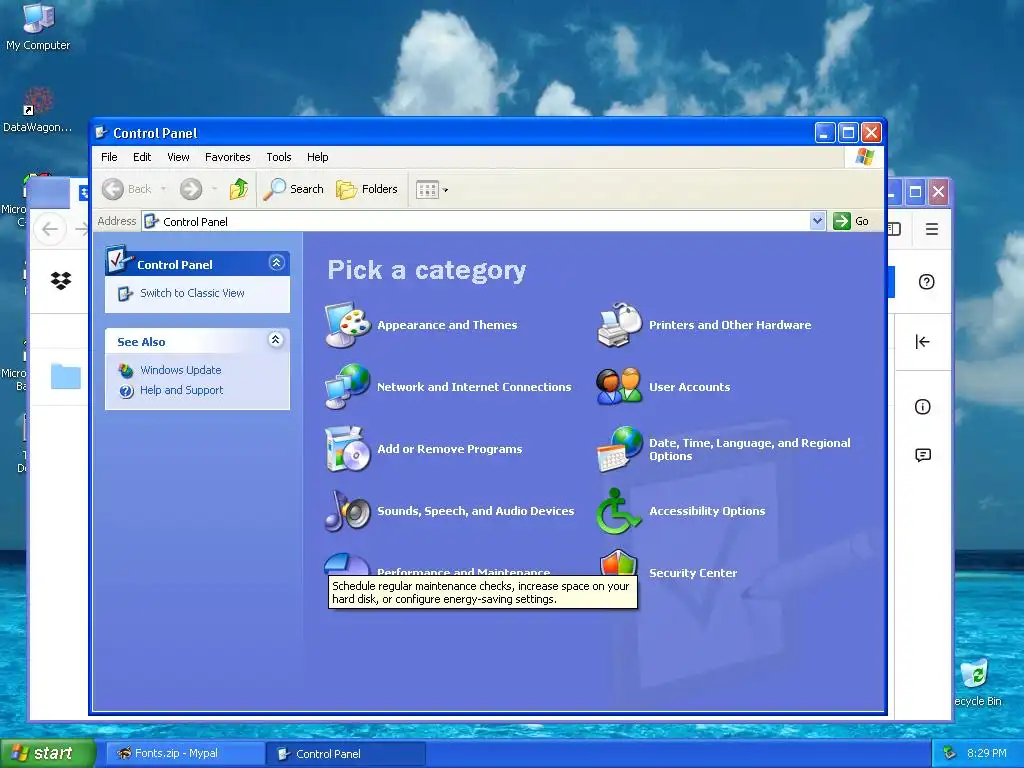Toggle the Folders pane toolbar button

click(366, 189)
